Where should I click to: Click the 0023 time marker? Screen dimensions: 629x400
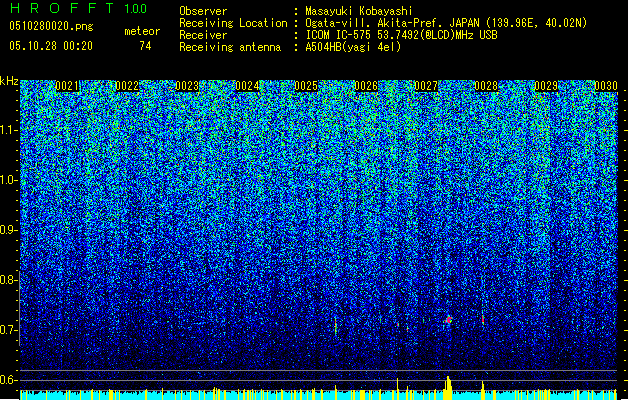click(187, 86)
